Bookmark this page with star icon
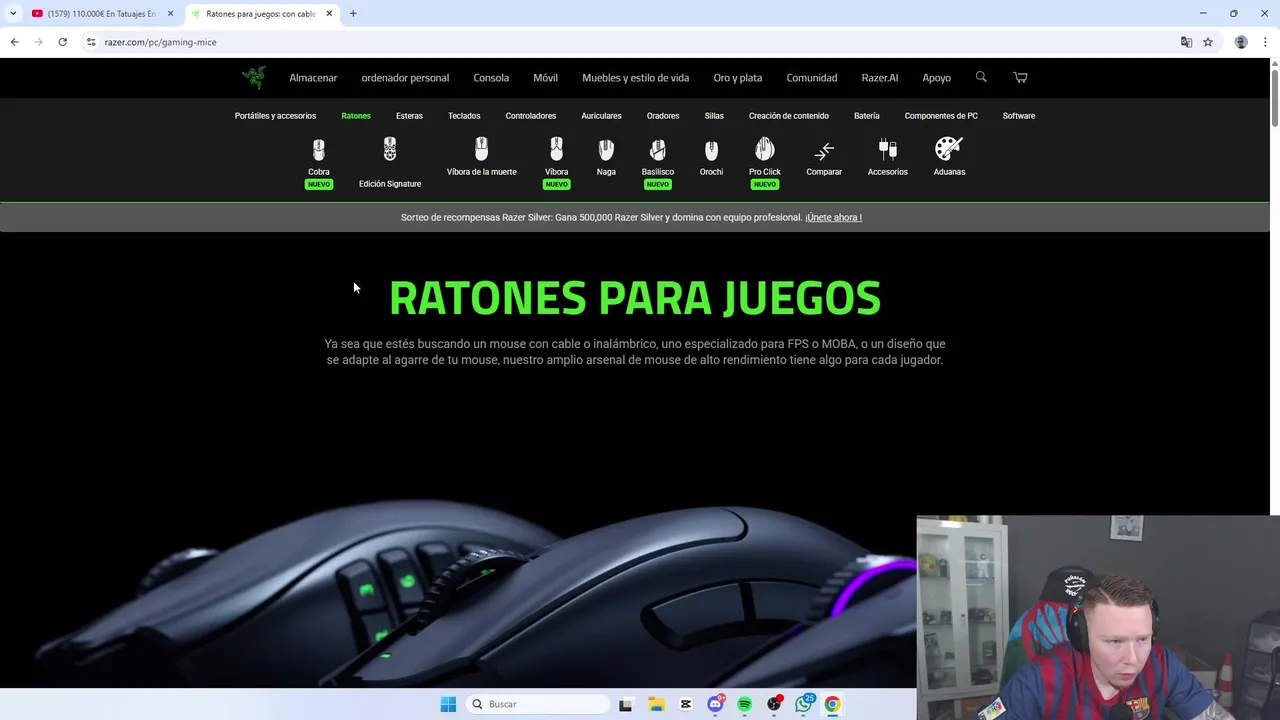 (1208, 42)
